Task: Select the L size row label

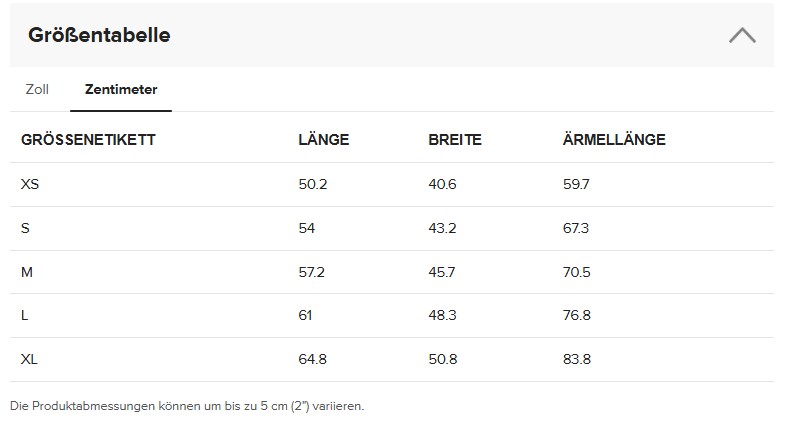Action: pos(25,315)
